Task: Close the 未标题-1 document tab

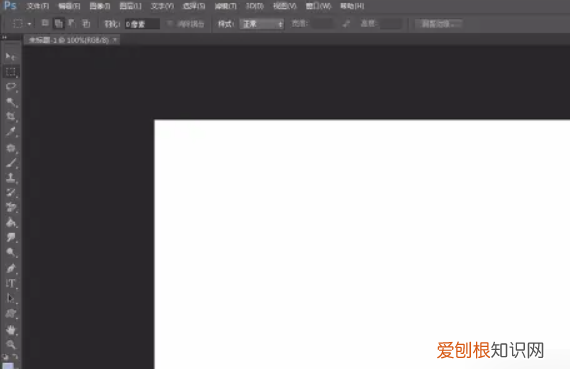Action: 115,40
